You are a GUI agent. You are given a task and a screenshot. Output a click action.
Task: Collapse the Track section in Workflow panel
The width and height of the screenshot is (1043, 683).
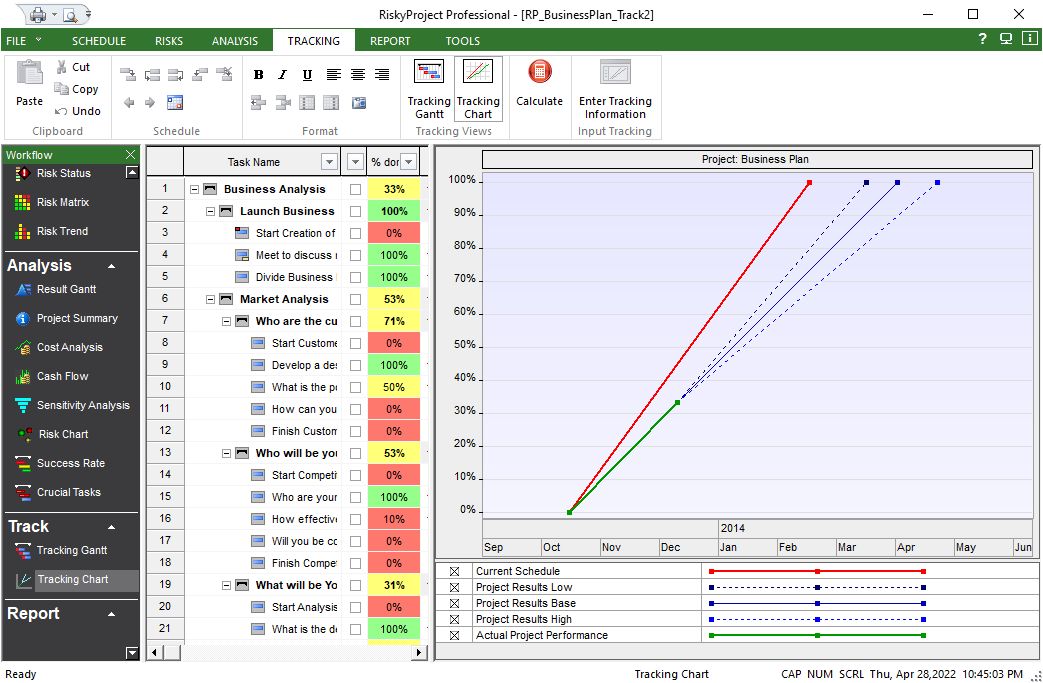(112, 527)
